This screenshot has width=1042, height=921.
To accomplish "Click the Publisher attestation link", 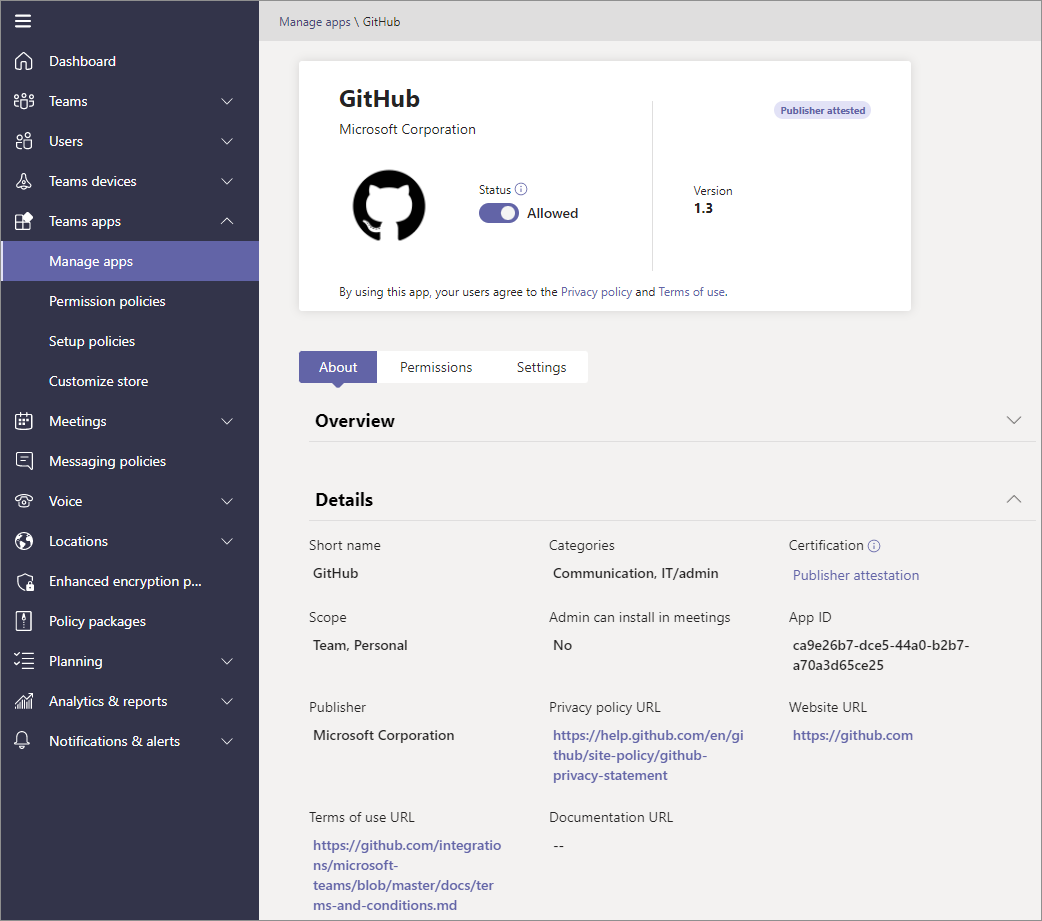I will [856, 575].
